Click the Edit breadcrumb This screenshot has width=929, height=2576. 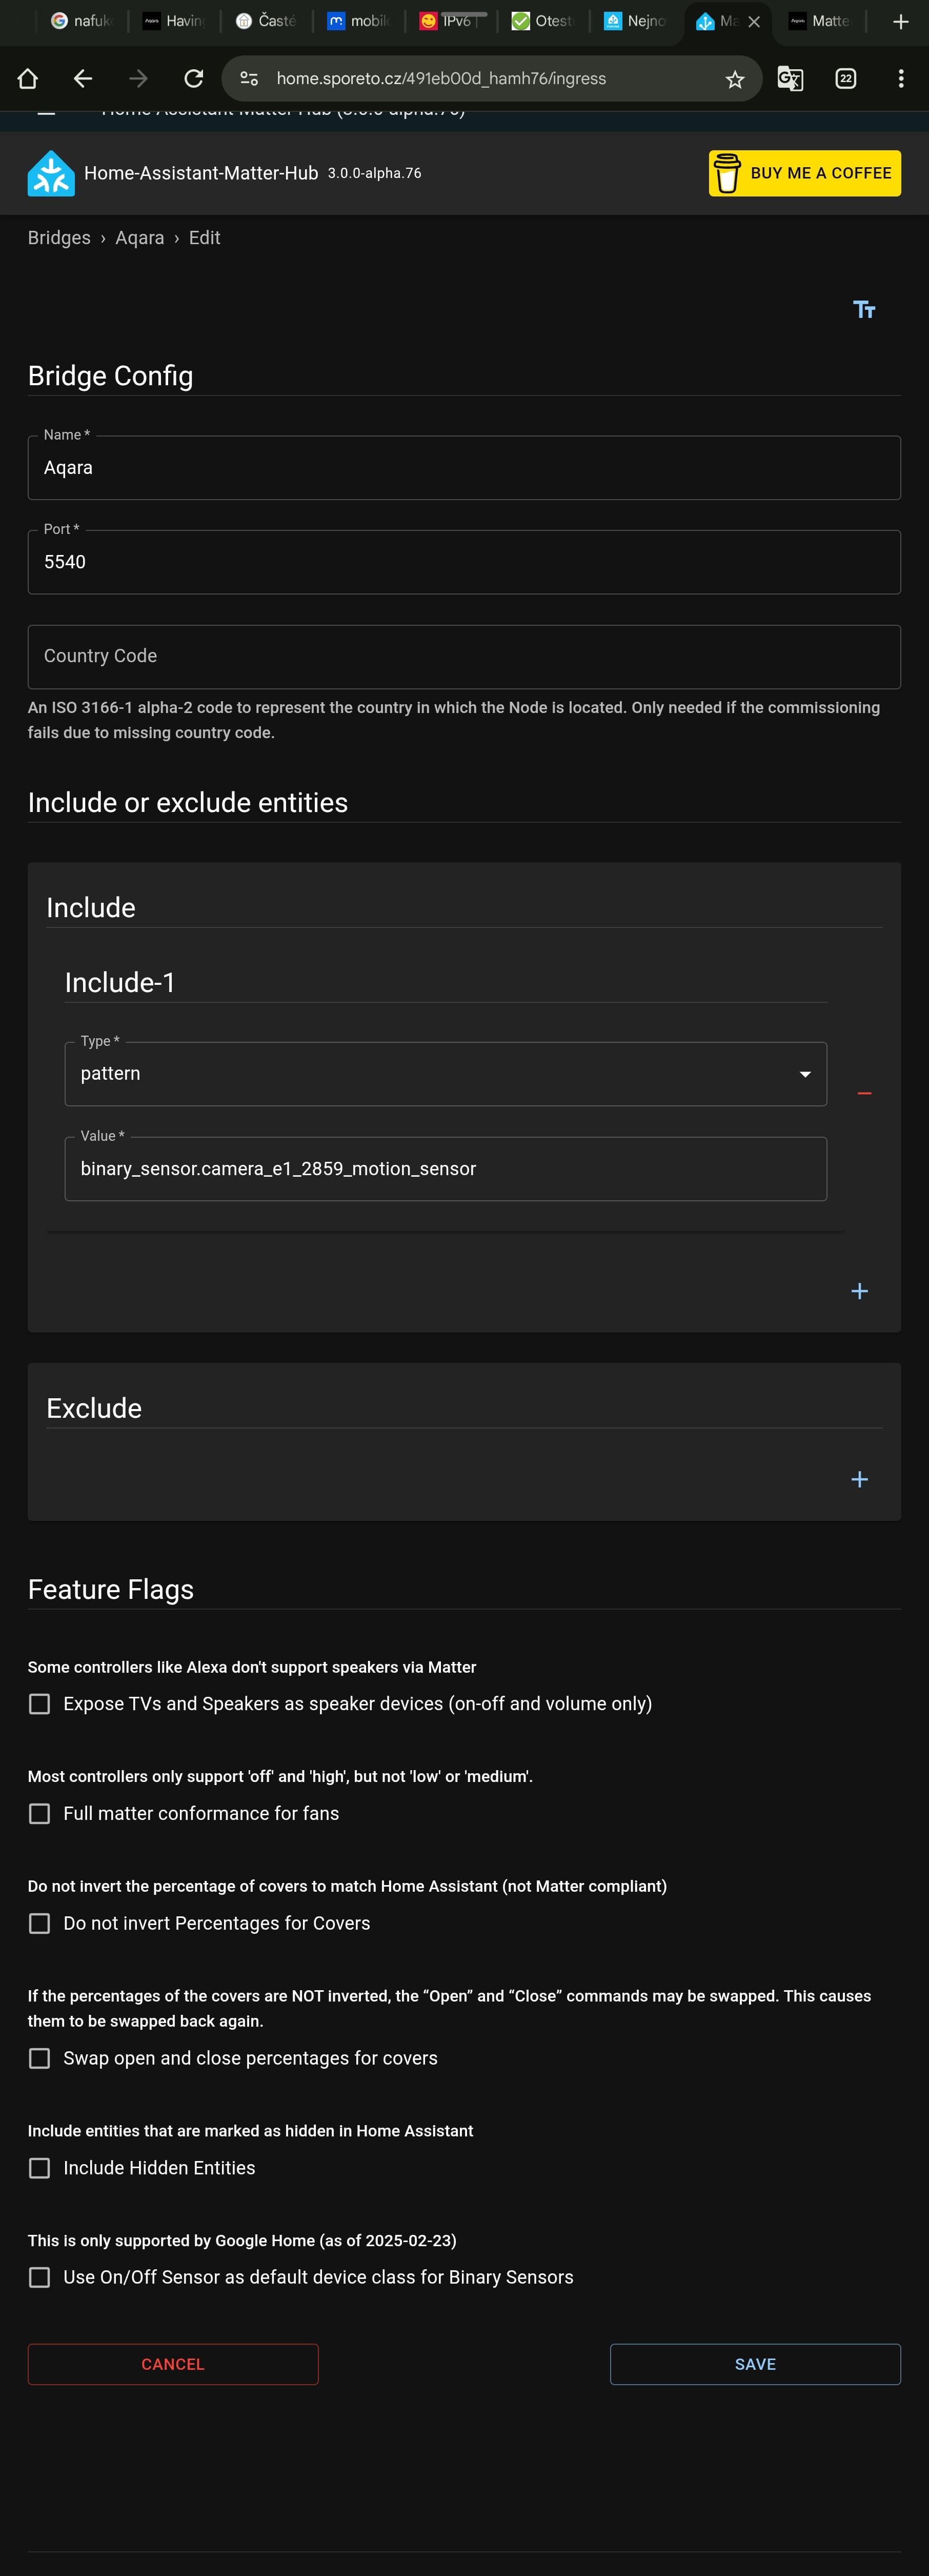click(204, 238)
